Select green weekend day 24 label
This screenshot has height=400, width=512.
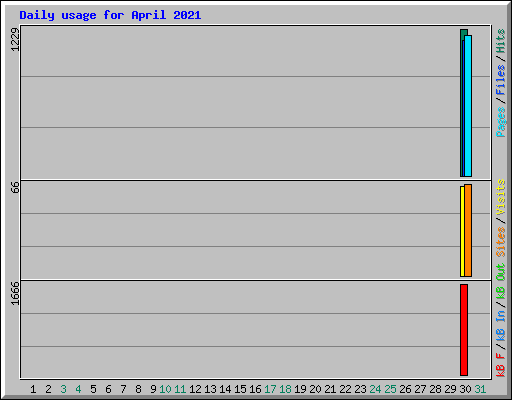pos(375,389)
